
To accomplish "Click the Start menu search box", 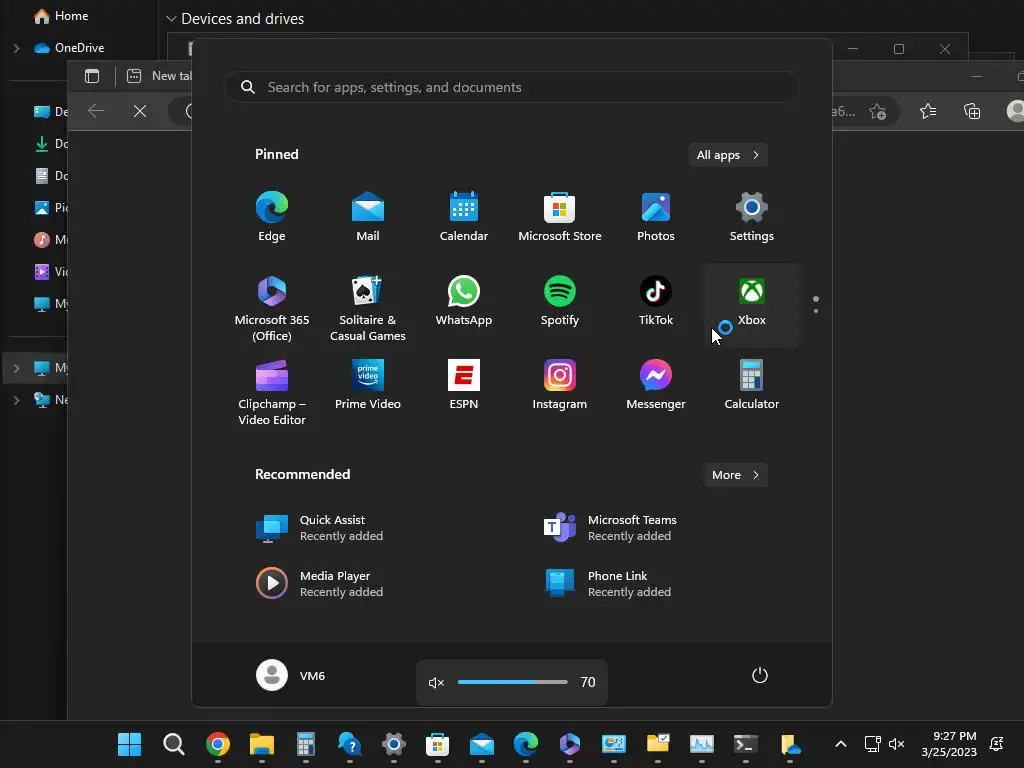I will pyautogui.click(x=511, y=87).
